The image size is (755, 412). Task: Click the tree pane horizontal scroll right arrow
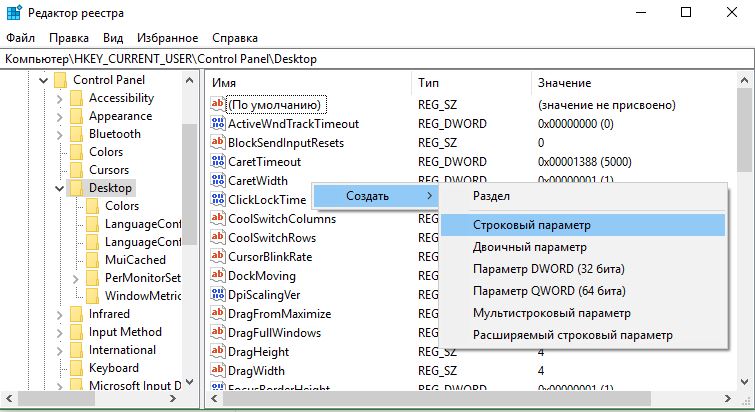[173, 399]
